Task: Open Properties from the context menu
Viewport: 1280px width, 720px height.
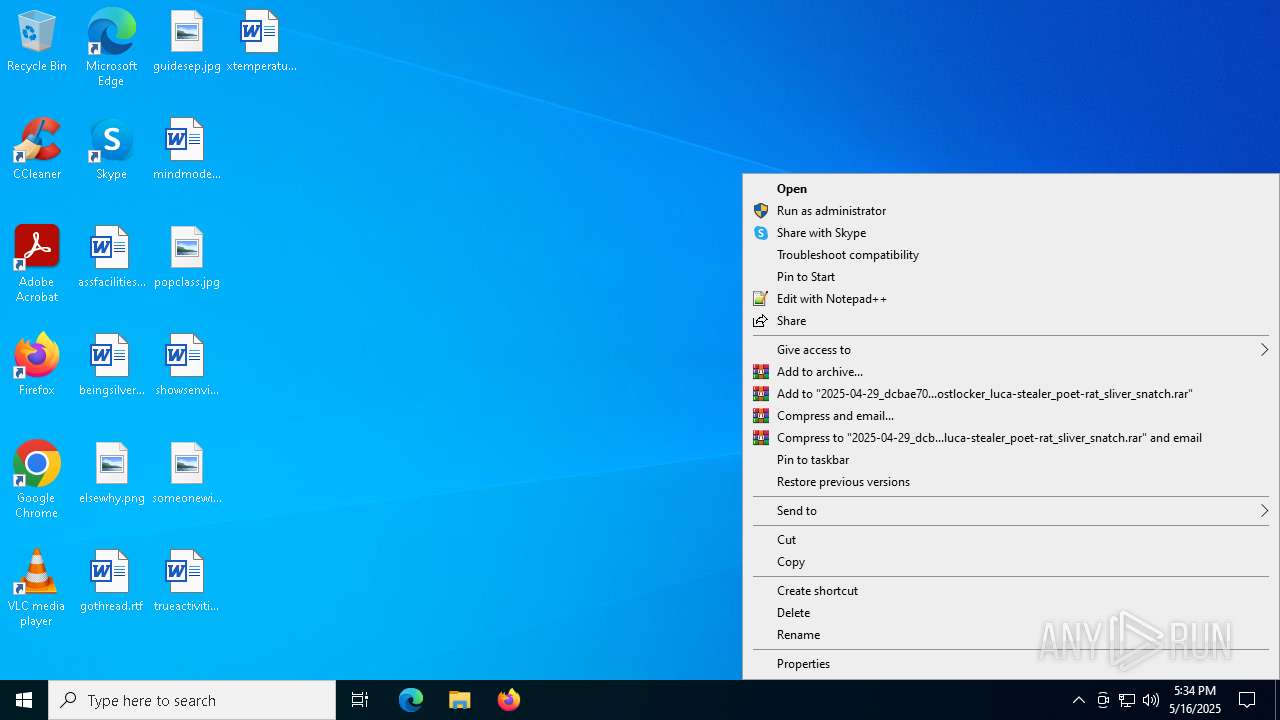Action: (1011, 664)
